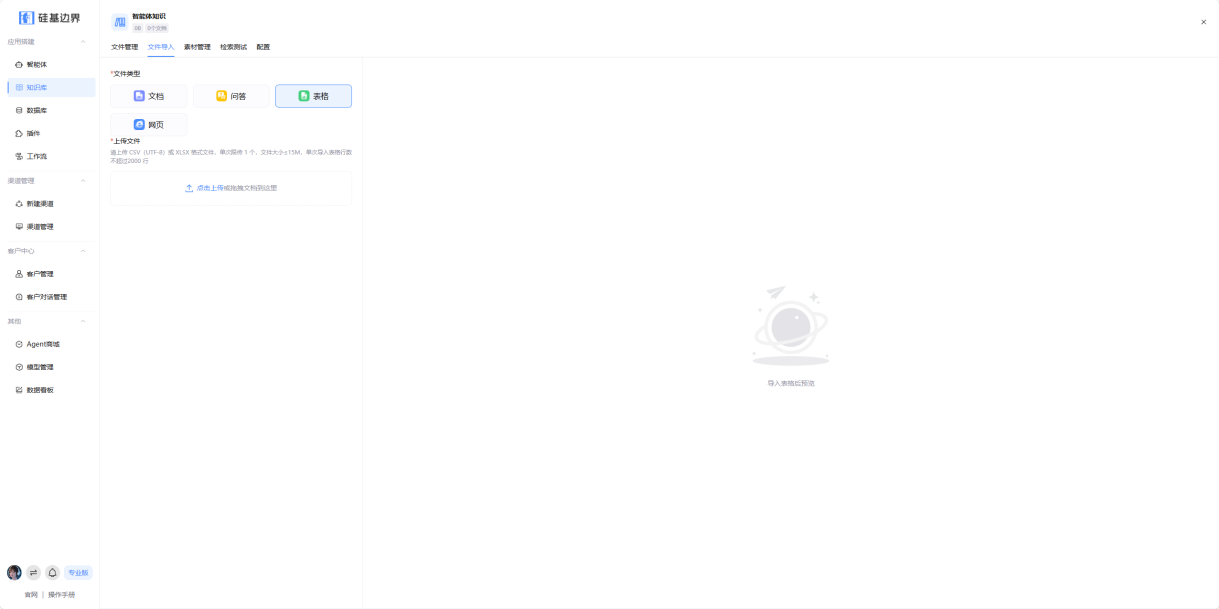The image size is (1219, 609).
Task: Open the 官网 link
Action: tap(31, 595)
